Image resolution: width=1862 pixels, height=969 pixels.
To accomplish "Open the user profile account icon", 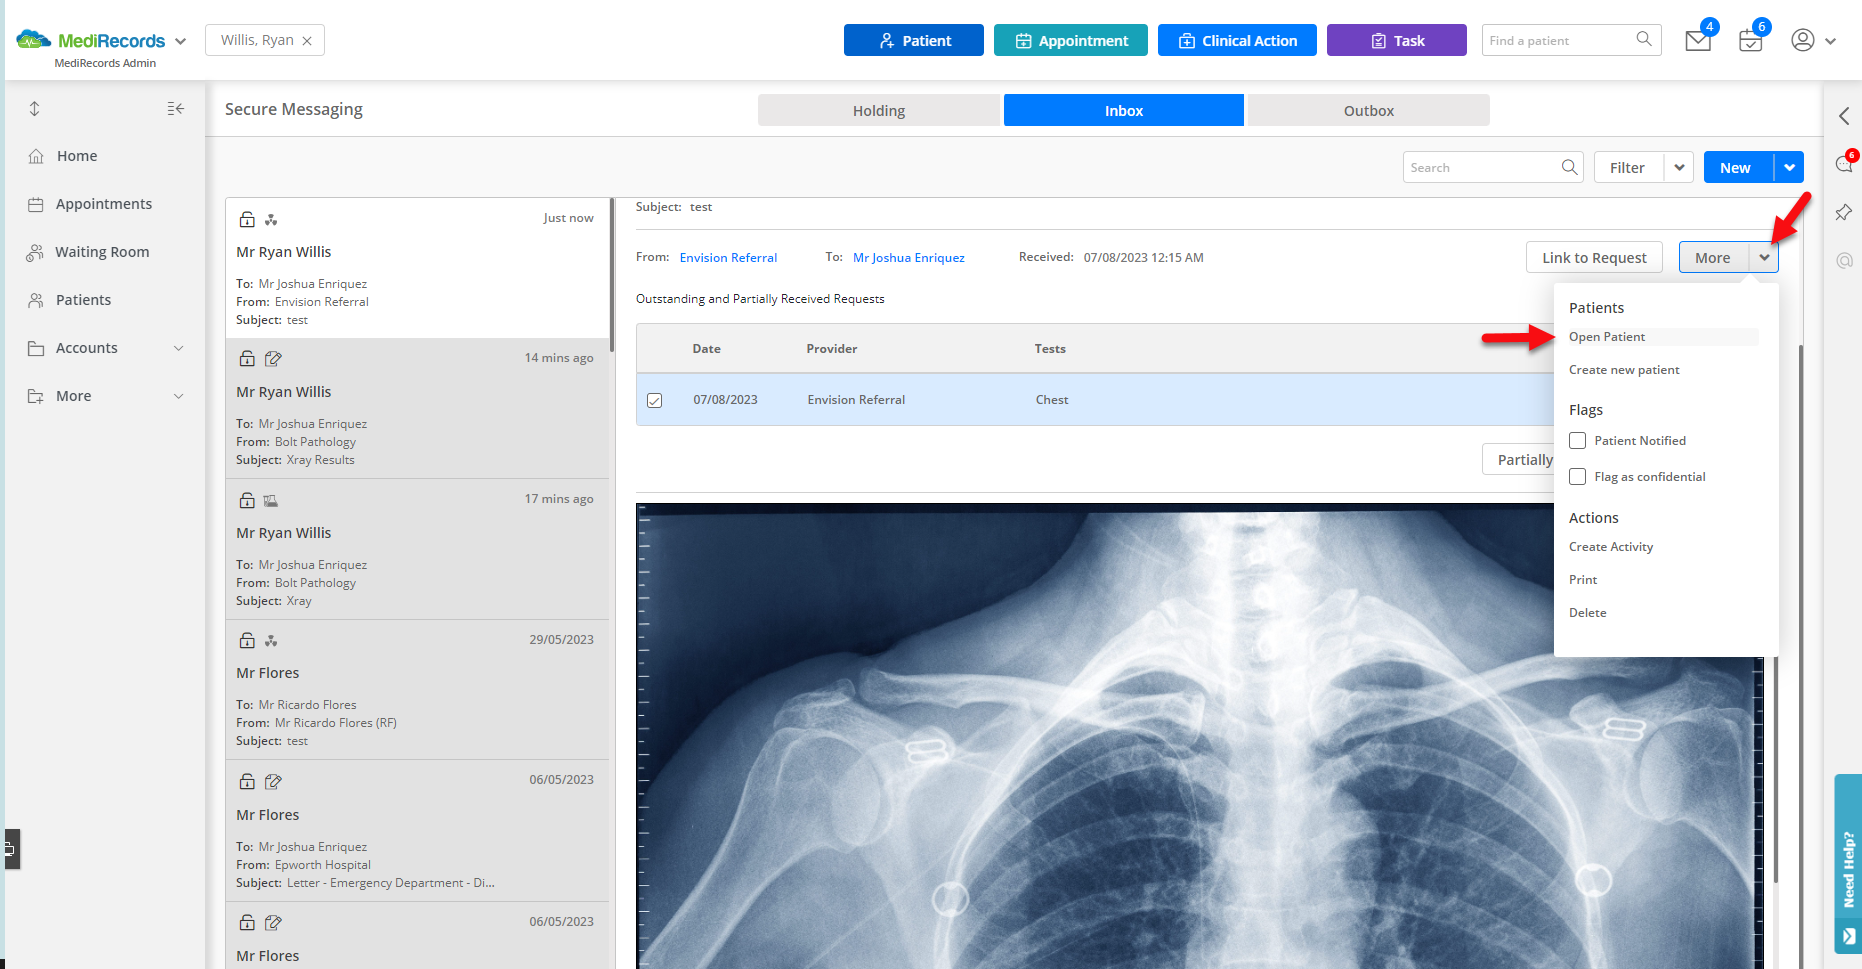I will [1802, 40].
